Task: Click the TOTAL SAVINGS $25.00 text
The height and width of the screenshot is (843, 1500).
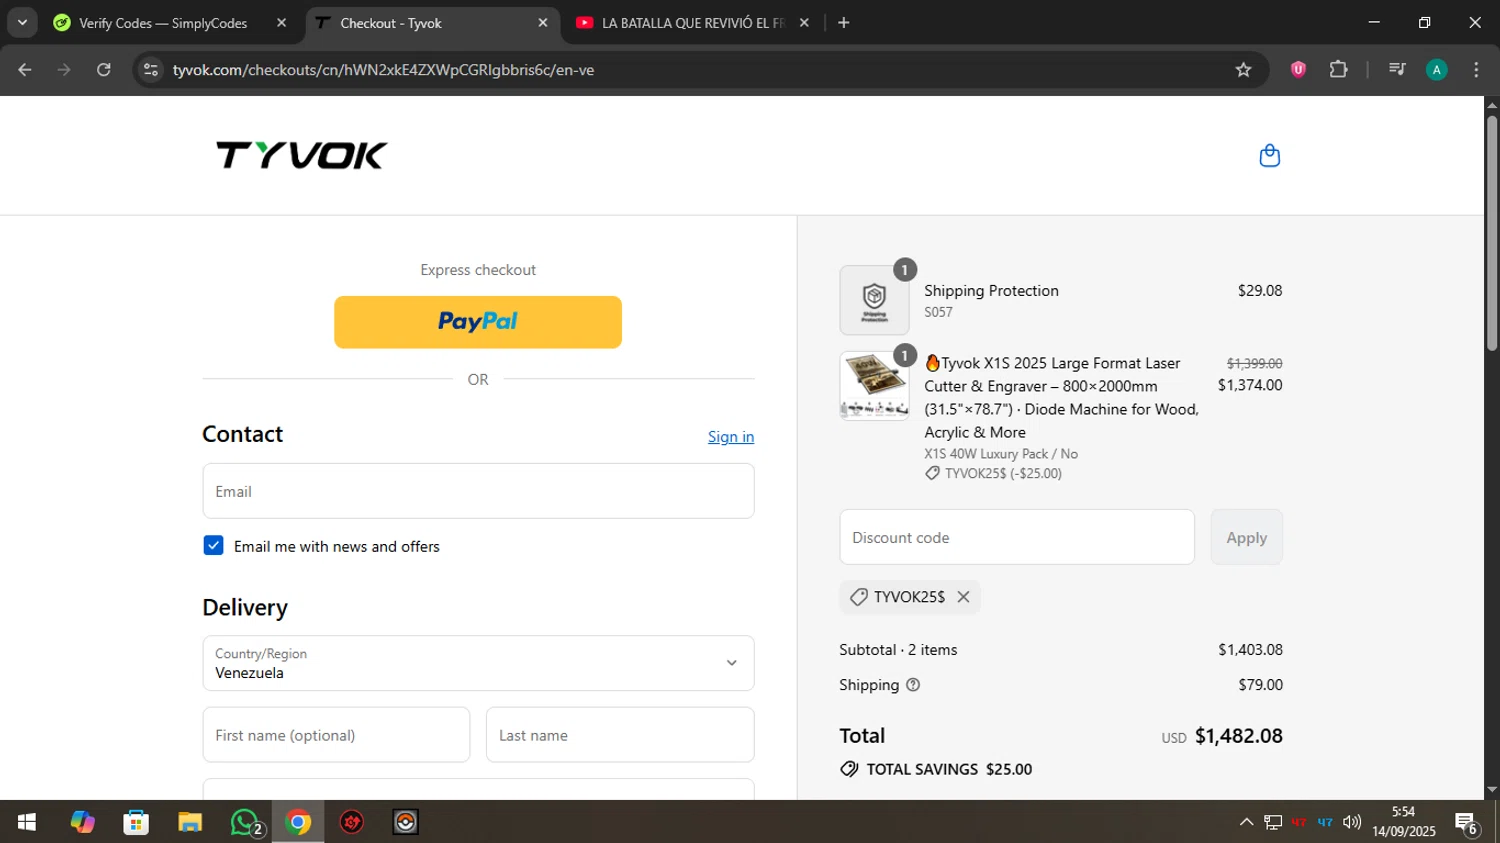Action: pyautogui.click(x=949, y=769)
